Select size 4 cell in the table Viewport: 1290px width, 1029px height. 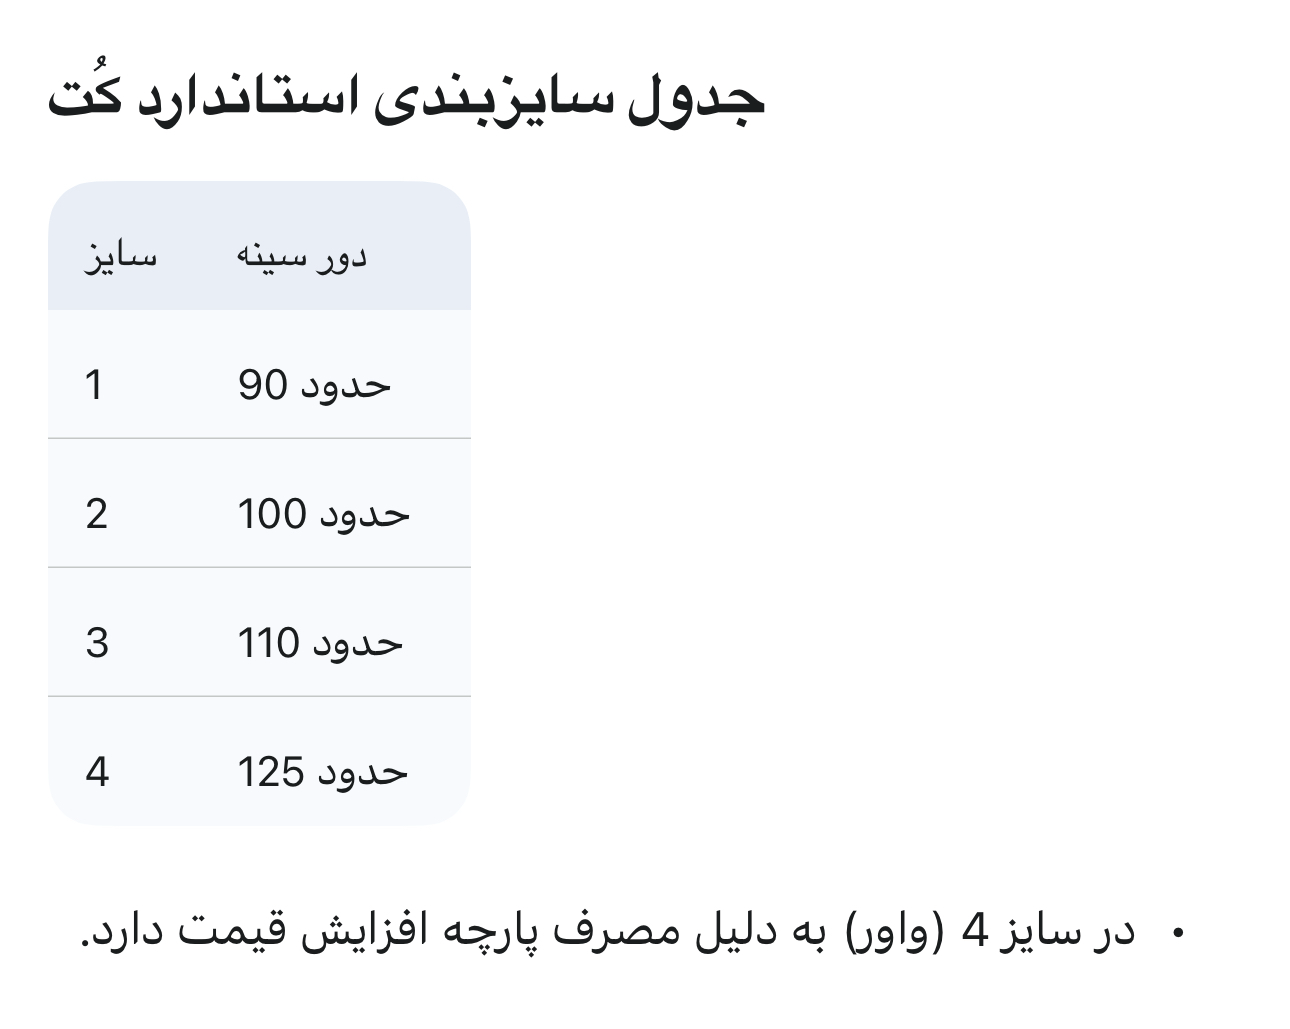tap(97, 772)
